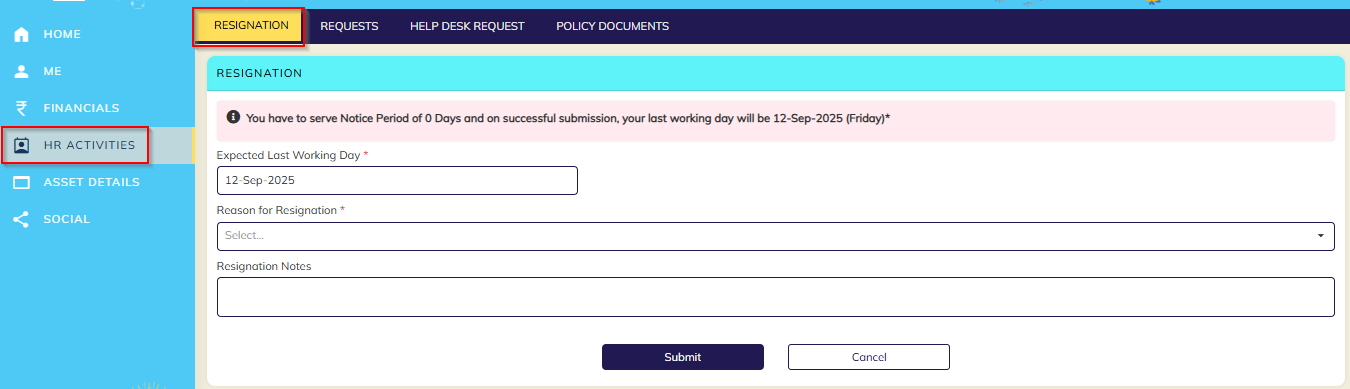The height and width of the screenshot is (389, 1350).
Task: Focus the Resignation Notes text box
Action: (776, 297)
